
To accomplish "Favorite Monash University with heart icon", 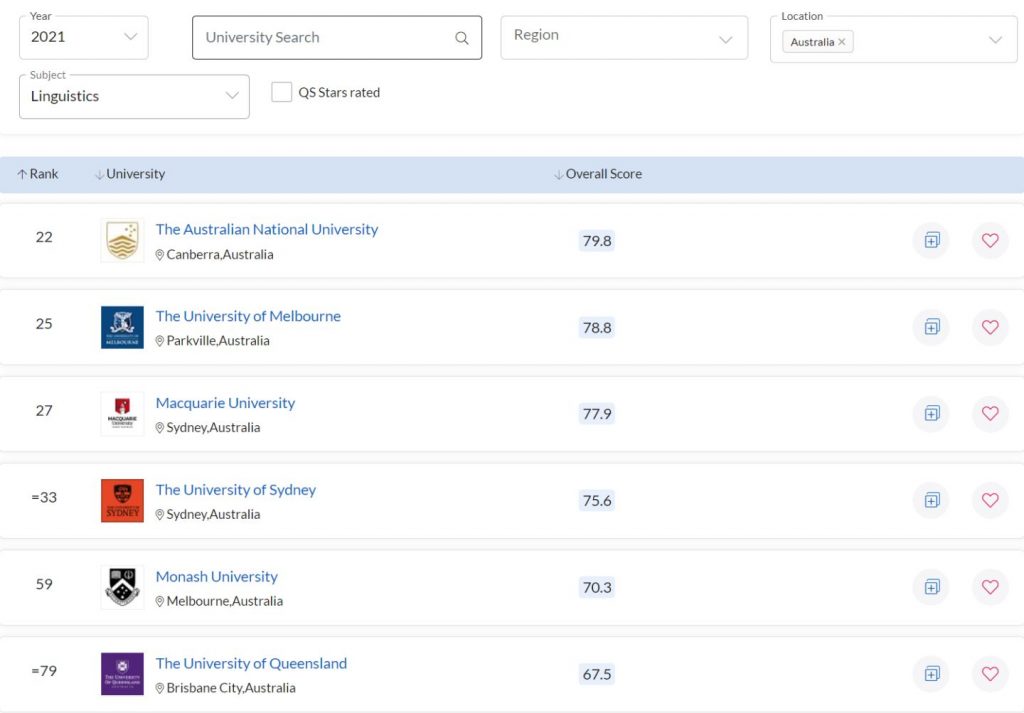I will pyautogui.click(x=990, y=587).
